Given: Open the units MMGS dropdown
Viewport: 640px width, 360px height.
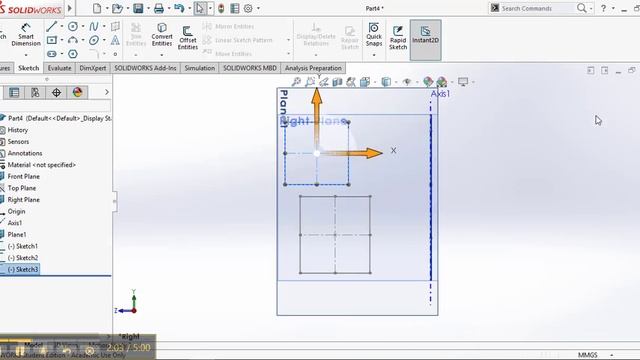Looking at the screenshot, I should click(611, 355).
